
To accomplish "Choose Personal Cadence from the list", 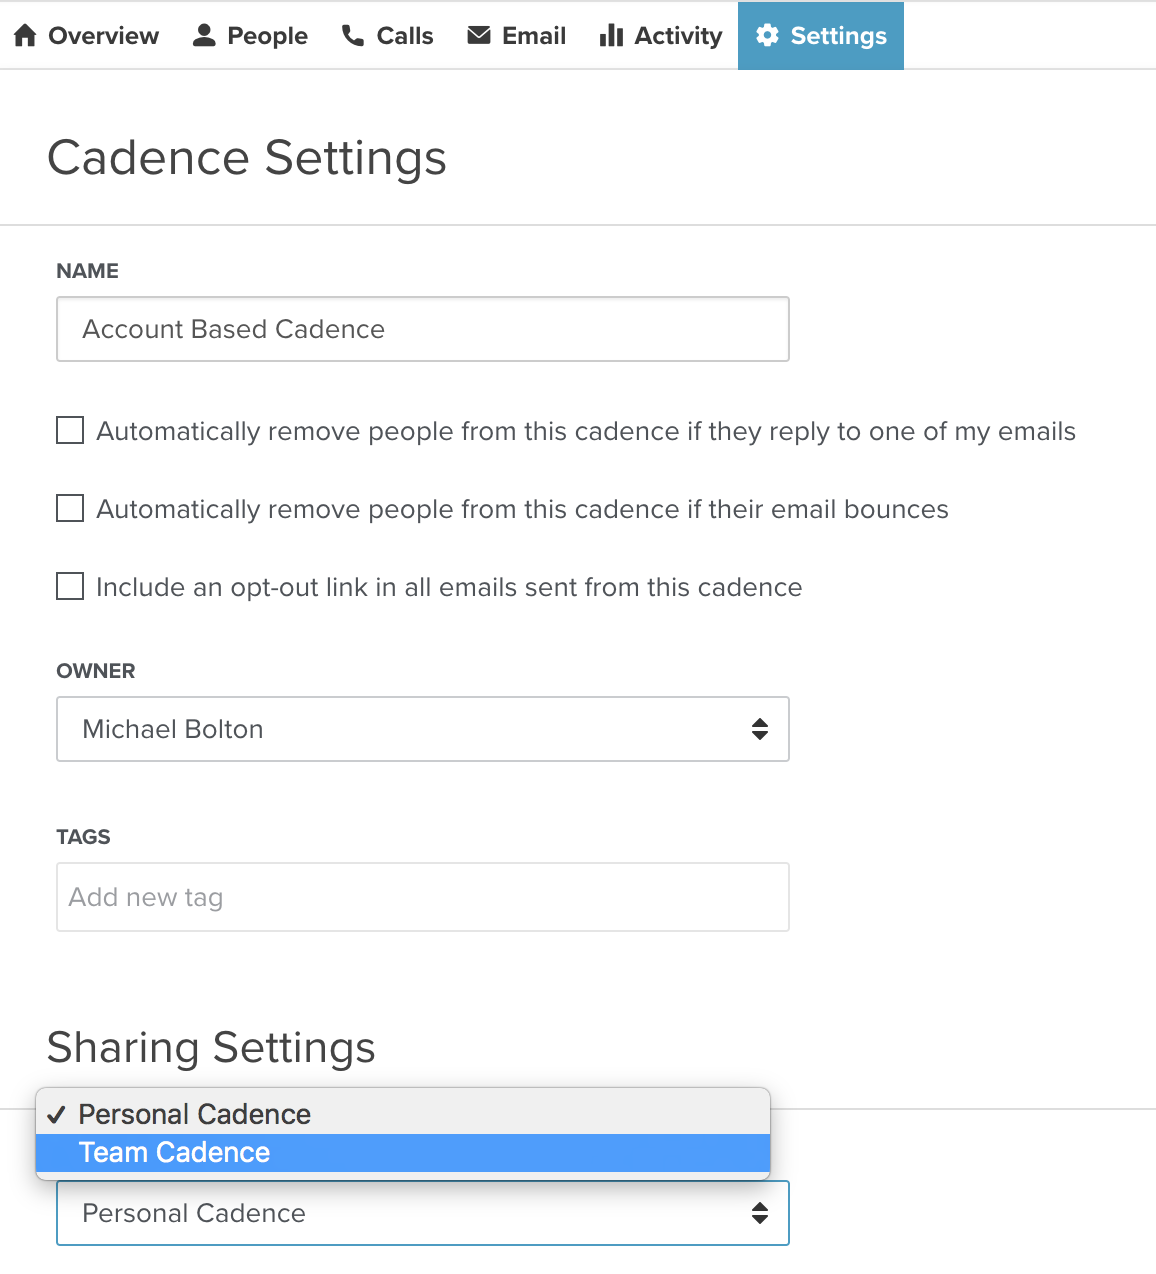I will tap(195, 1113).
